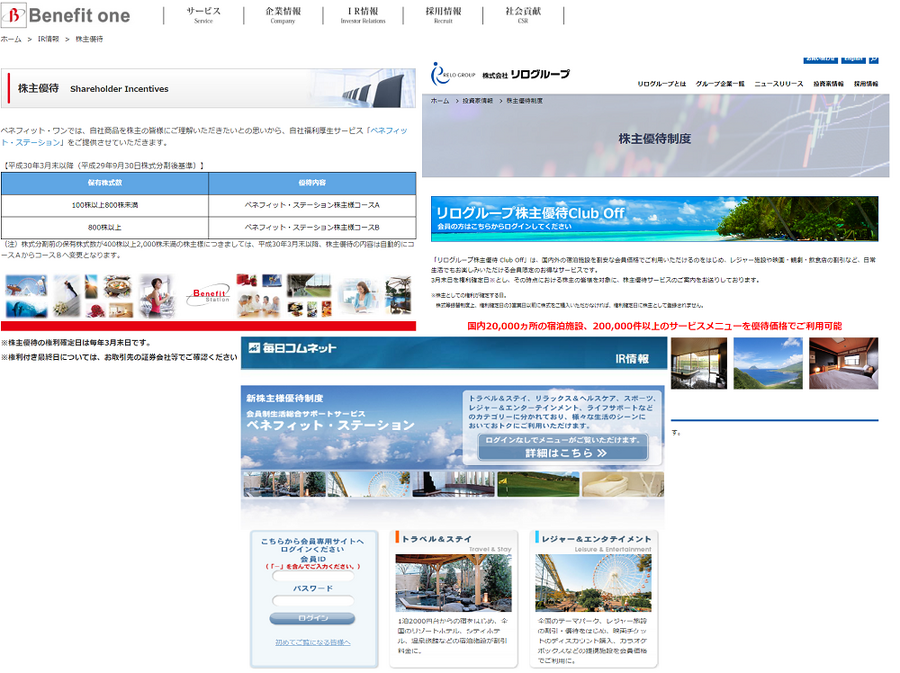The height and width of the screenshot is (673, 900).
Task: Click the 株主優待制度 page heading
Action: [x=654, y=139]
